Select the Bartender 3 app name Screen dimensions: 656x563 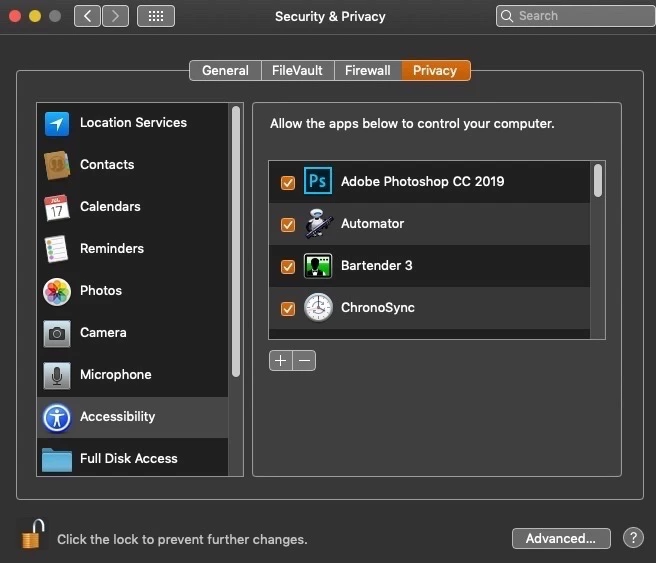coord(377,266)
